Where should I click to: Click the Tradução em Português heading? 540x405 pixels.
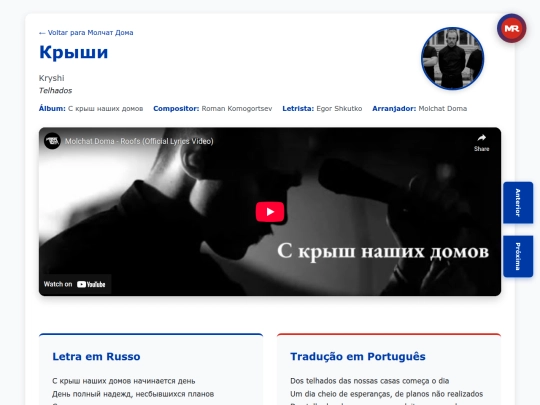(x=358, y=356)
